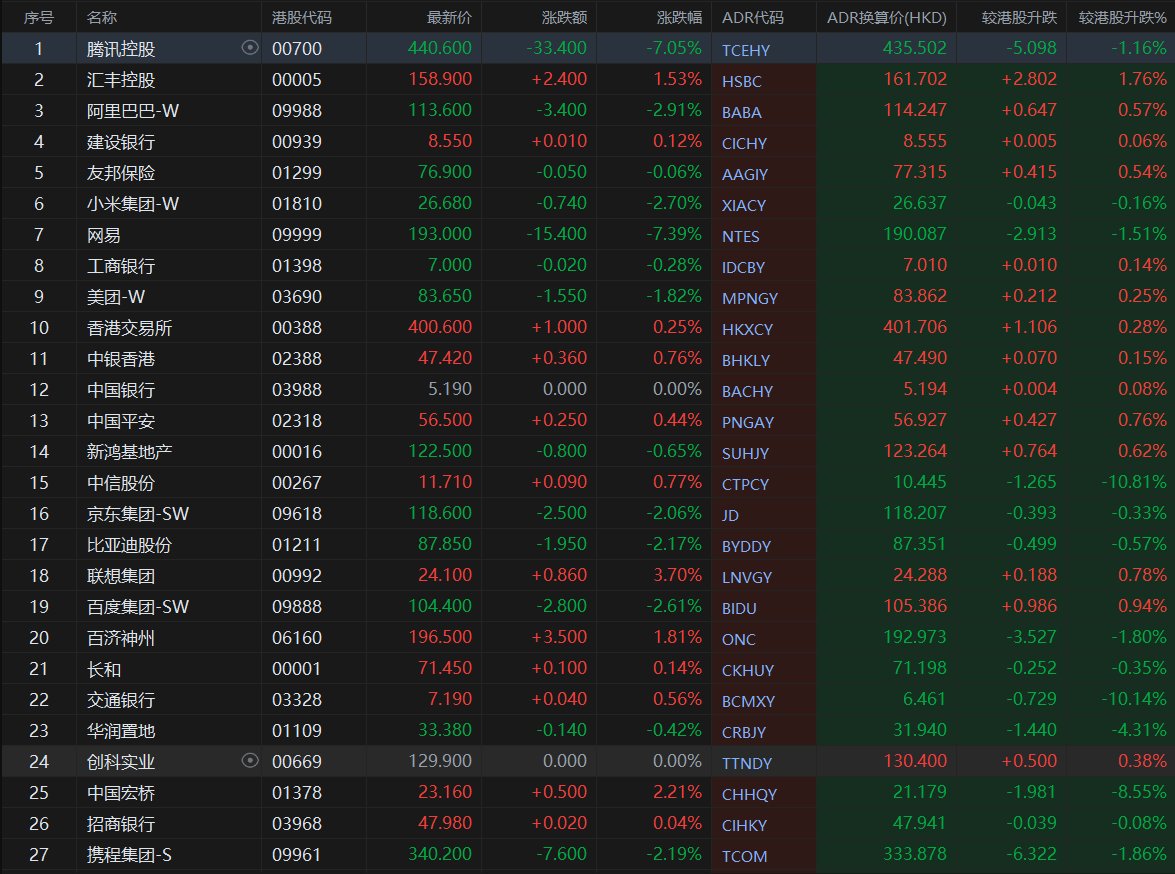Image resolution: width=1175 pixels, height=874 pixels.
Task: Sort by the 涨跌额 column header
Action: tap(564, 17)
